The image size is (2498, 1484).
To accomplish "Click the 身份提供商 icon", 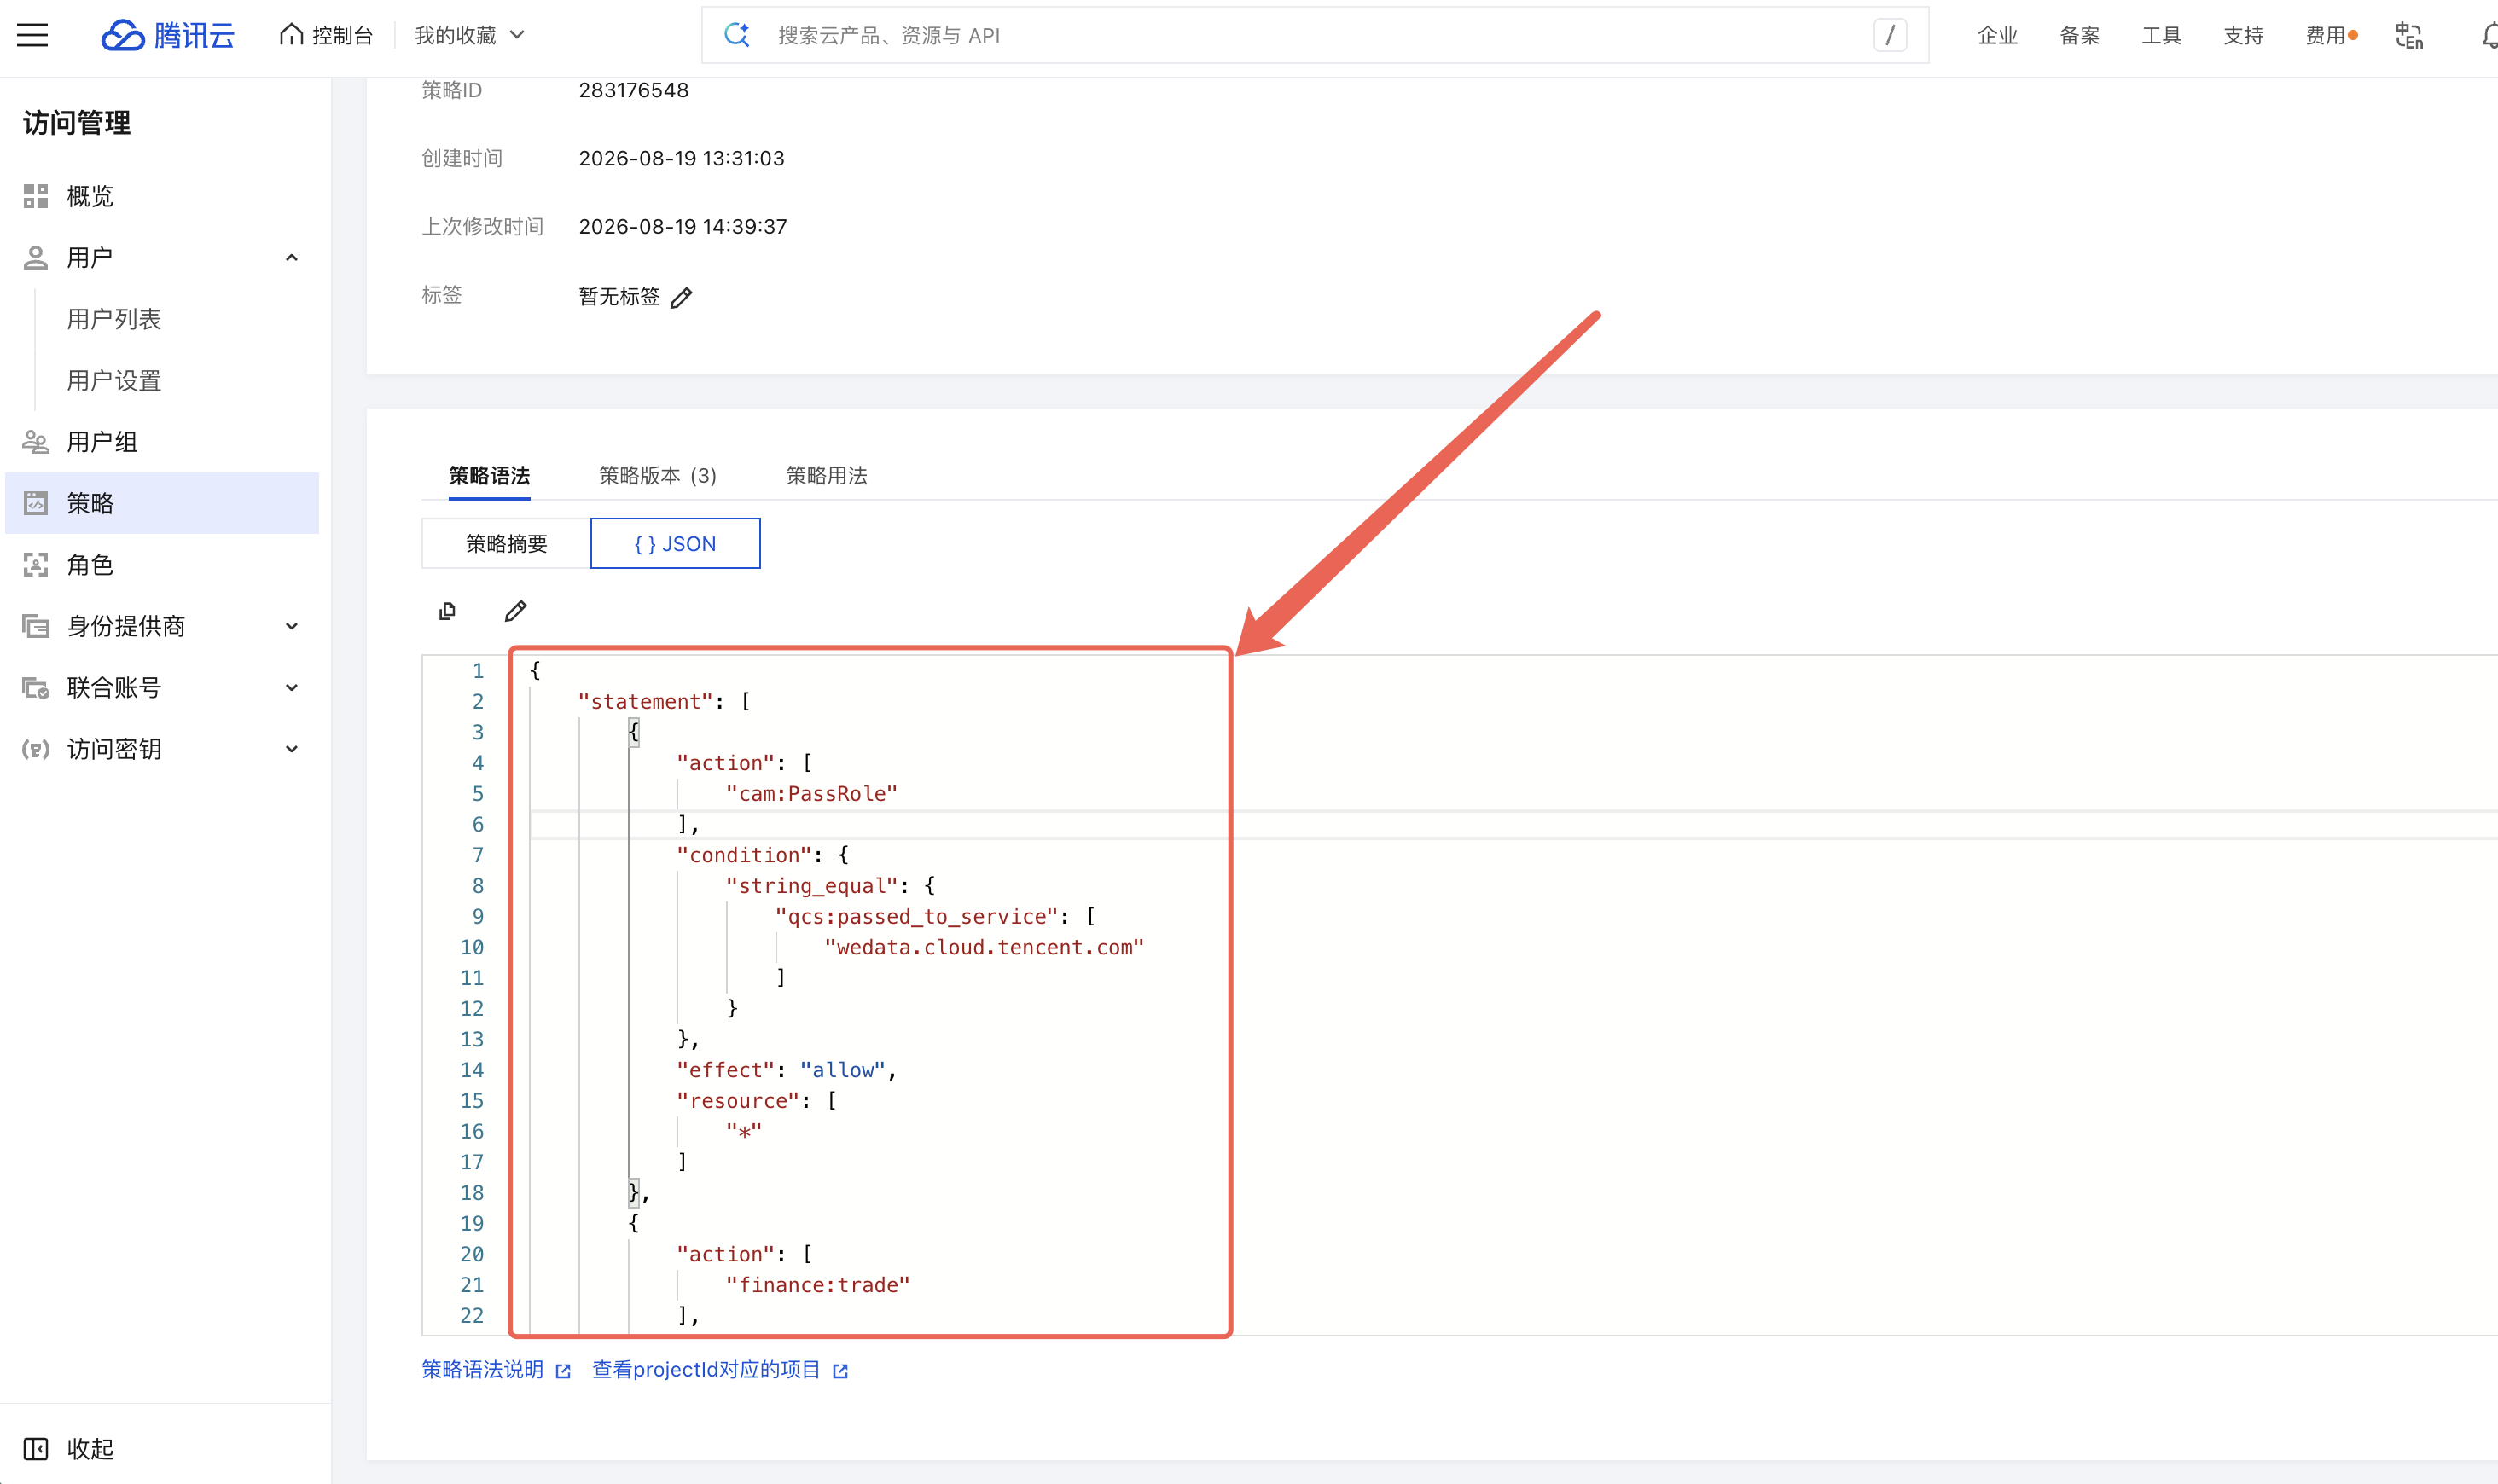I will [x=36, y=626].
